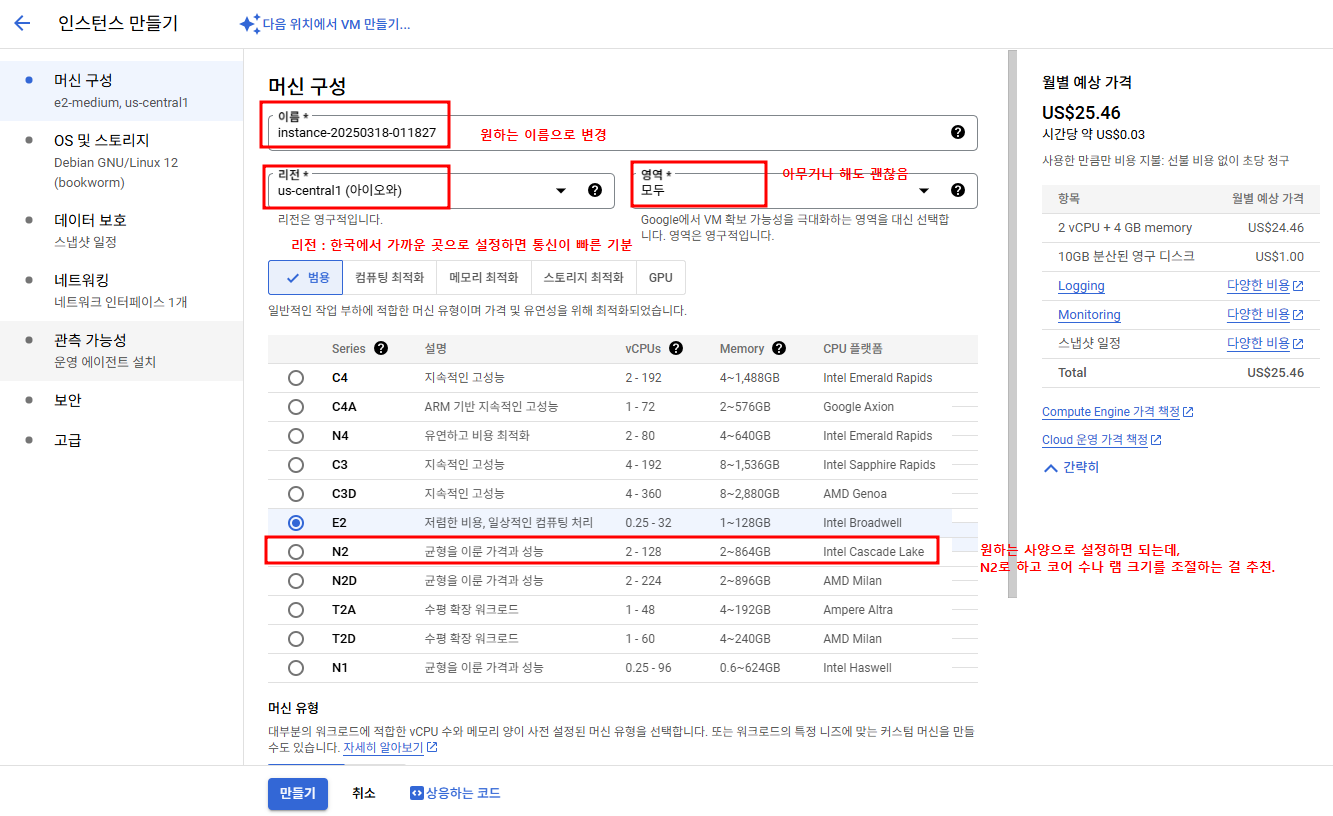Open help icon in the 이름 field
Viewport: 1333px width, 816px height.
tap(958, 132)
